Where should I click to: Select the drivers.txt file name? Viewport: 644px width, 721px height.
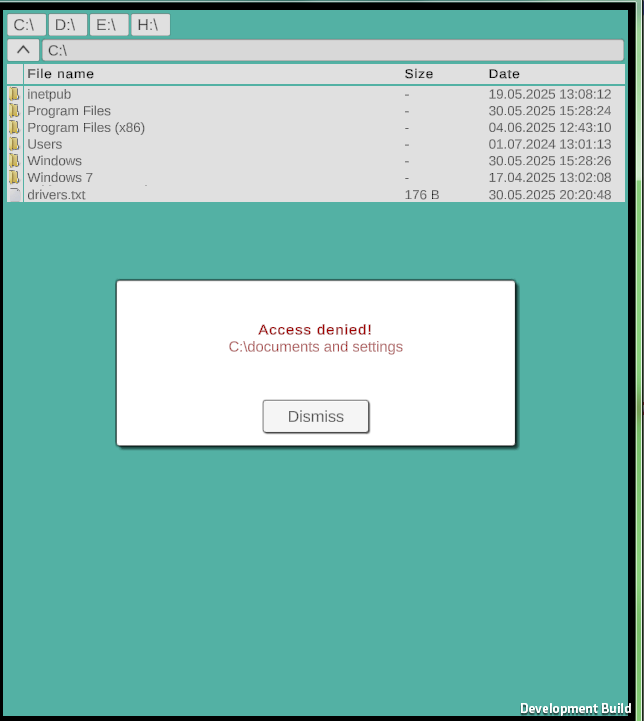click(56, 195)
